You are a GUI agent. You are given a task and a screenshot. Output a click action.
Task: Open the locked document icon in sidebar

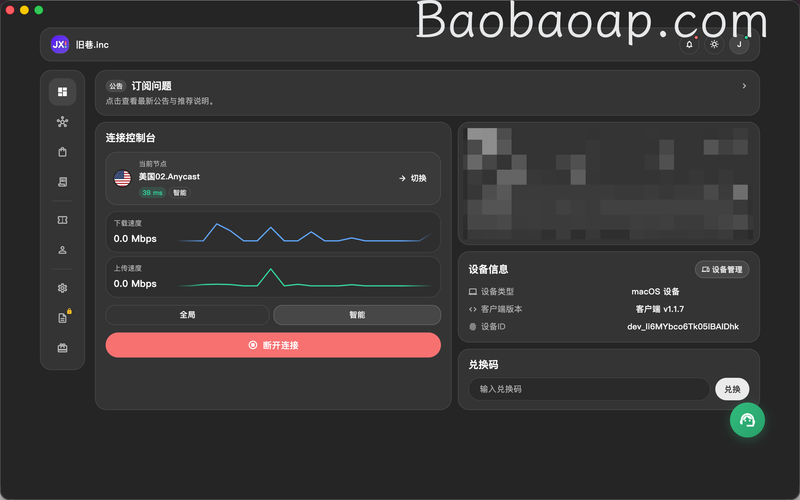(62, 318)
